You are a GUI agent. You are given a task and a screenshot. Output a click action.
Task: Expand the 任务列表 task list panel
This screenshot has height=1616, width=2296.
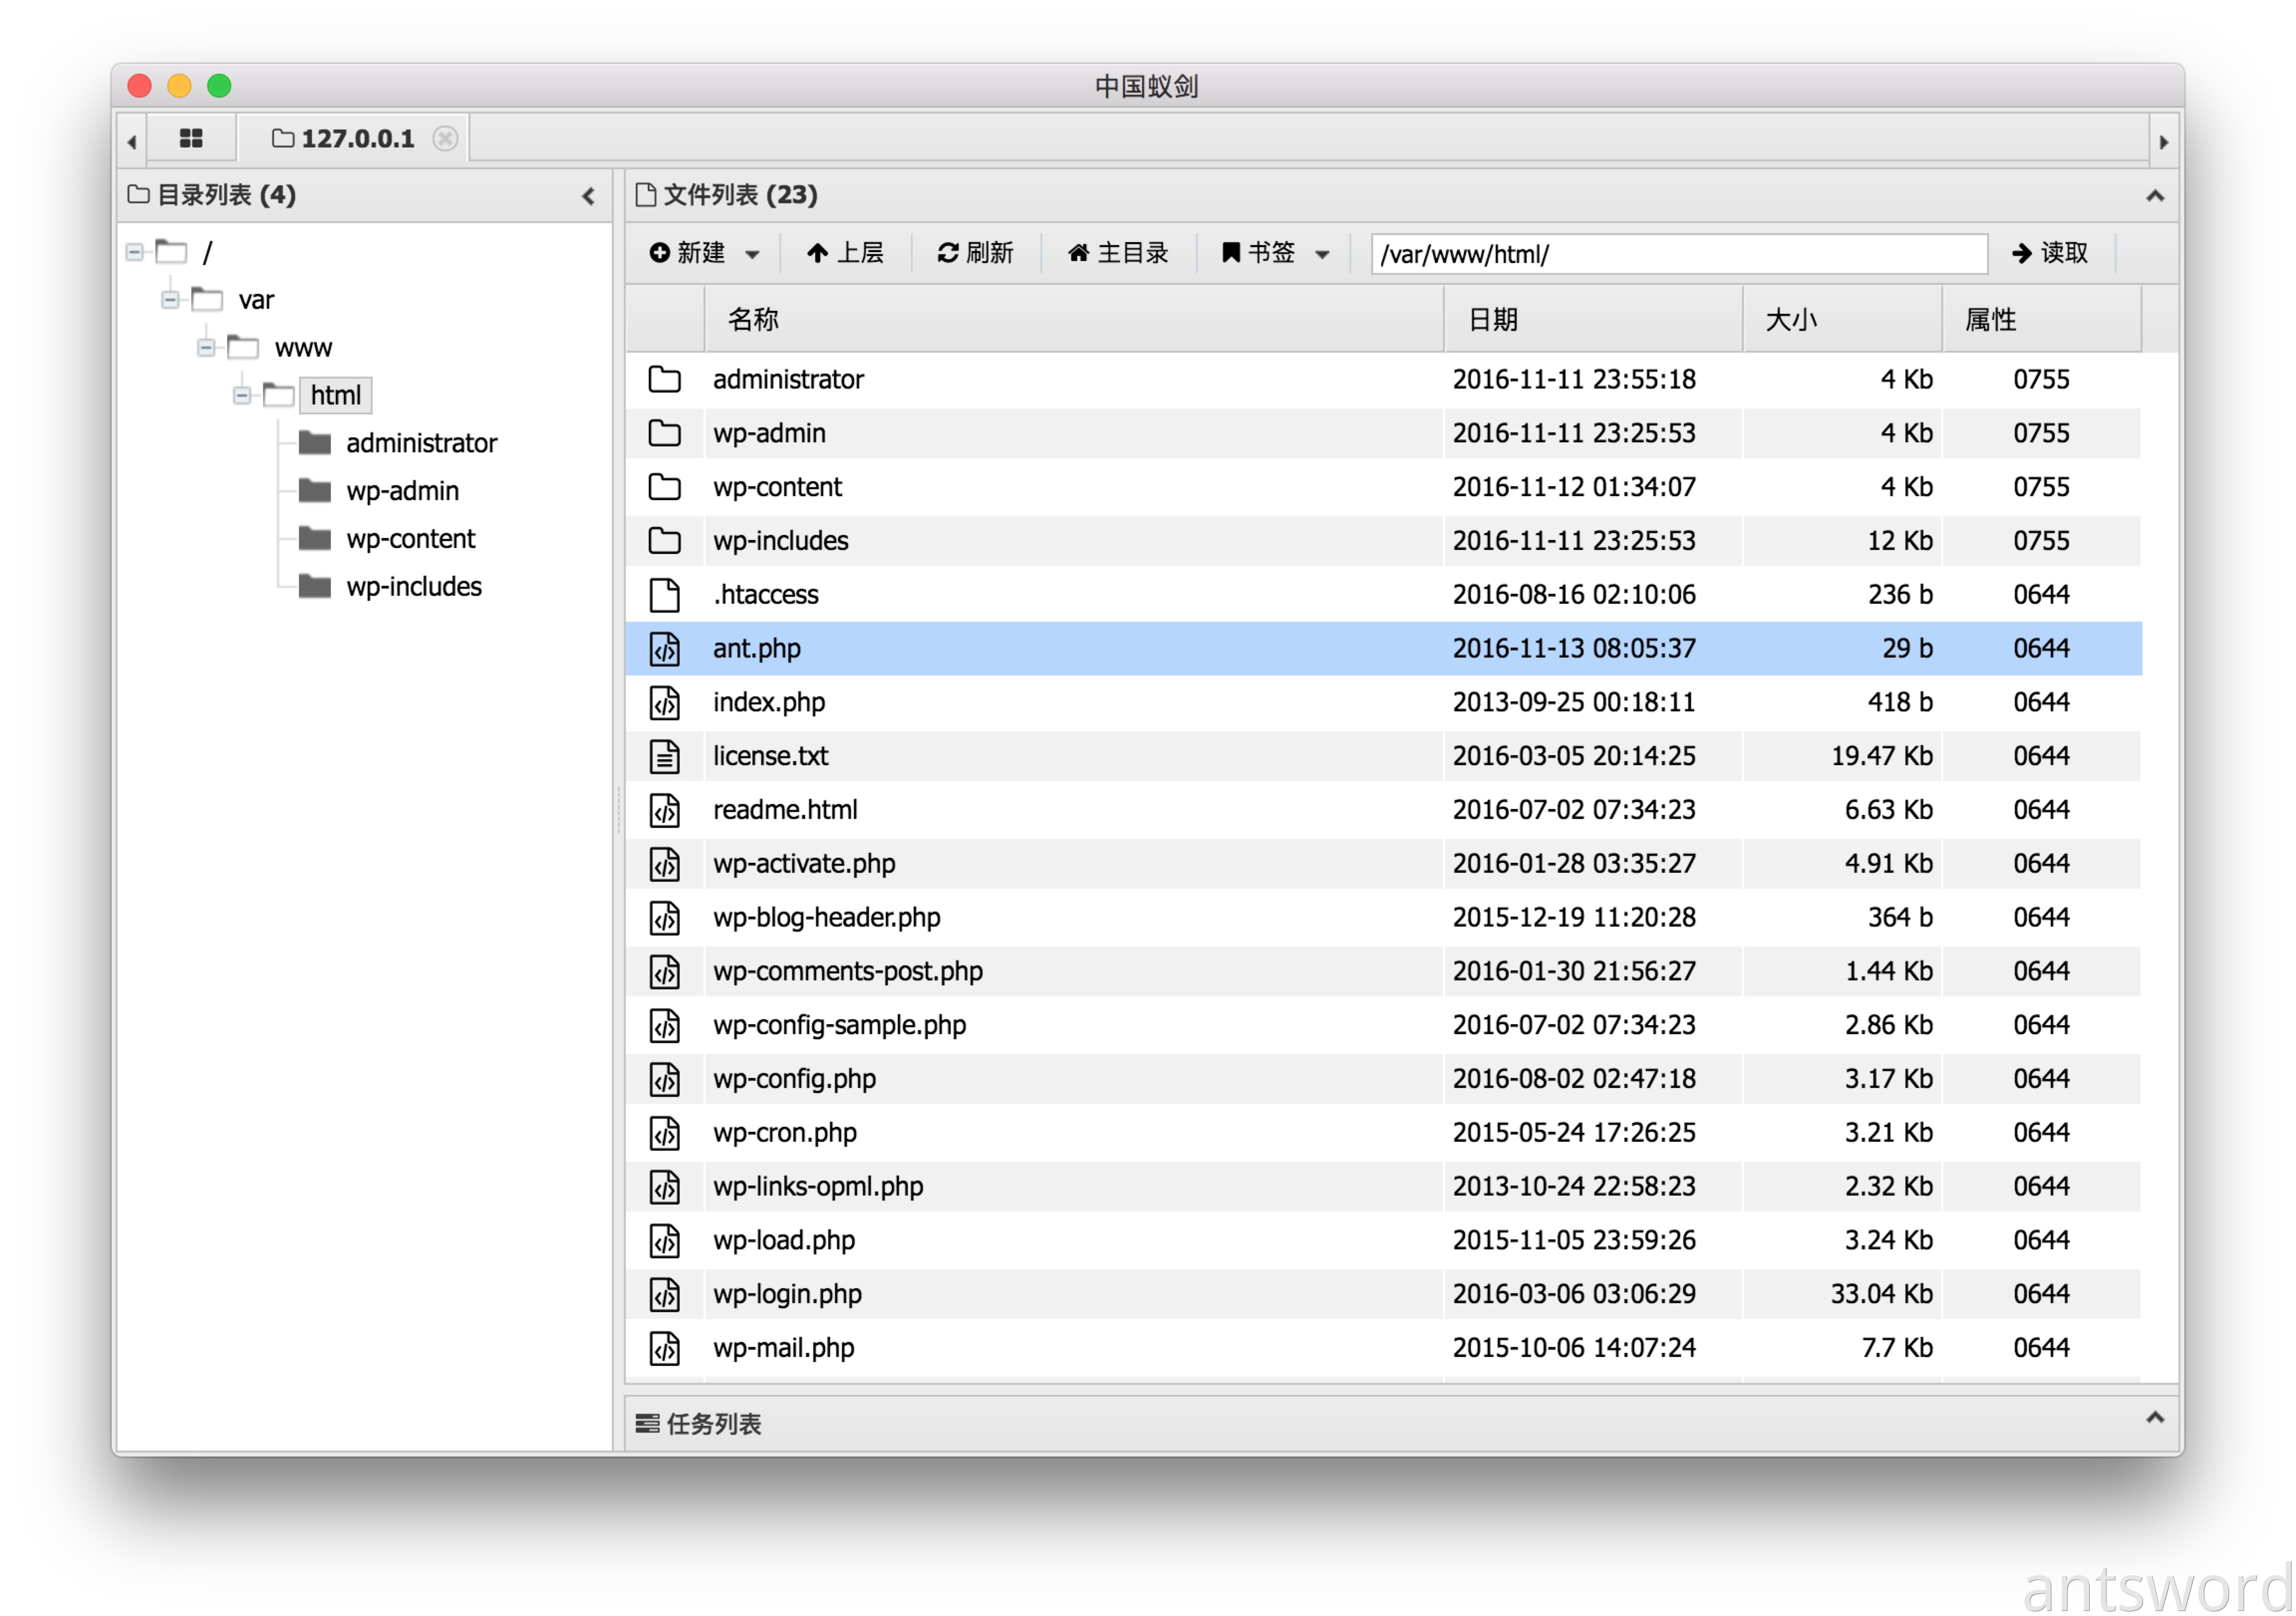2154,1418
